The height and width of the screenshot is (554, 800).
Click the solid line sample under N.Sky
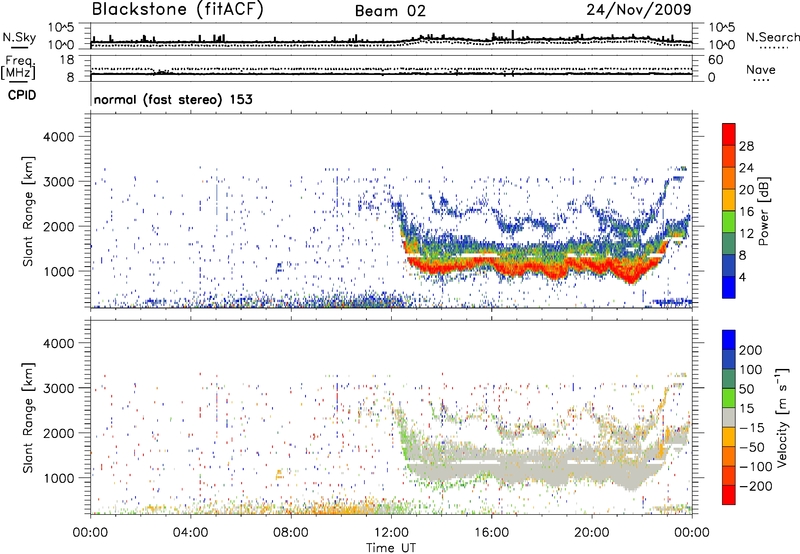click(x=19, y=47)
